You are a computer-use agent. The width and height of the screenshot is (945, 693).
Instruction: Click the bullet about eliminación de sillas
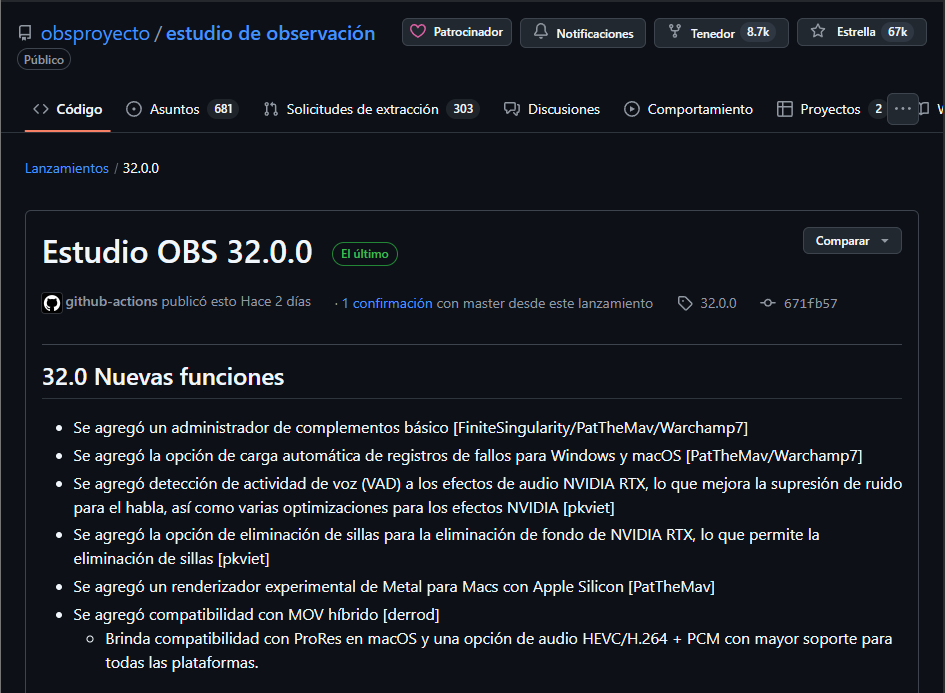[447, 547]
